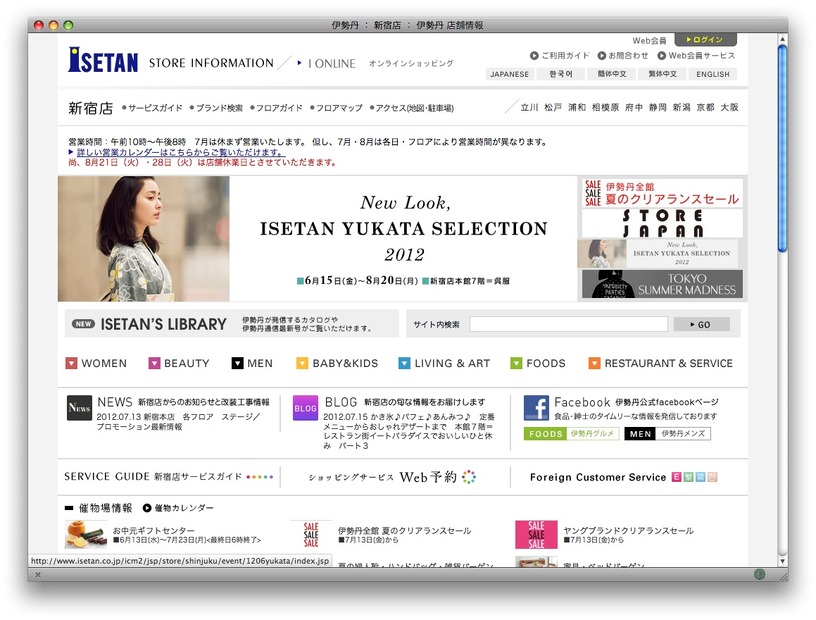
Task: Select the 繁体中文 language tab
Action: (x=662, y=74)
